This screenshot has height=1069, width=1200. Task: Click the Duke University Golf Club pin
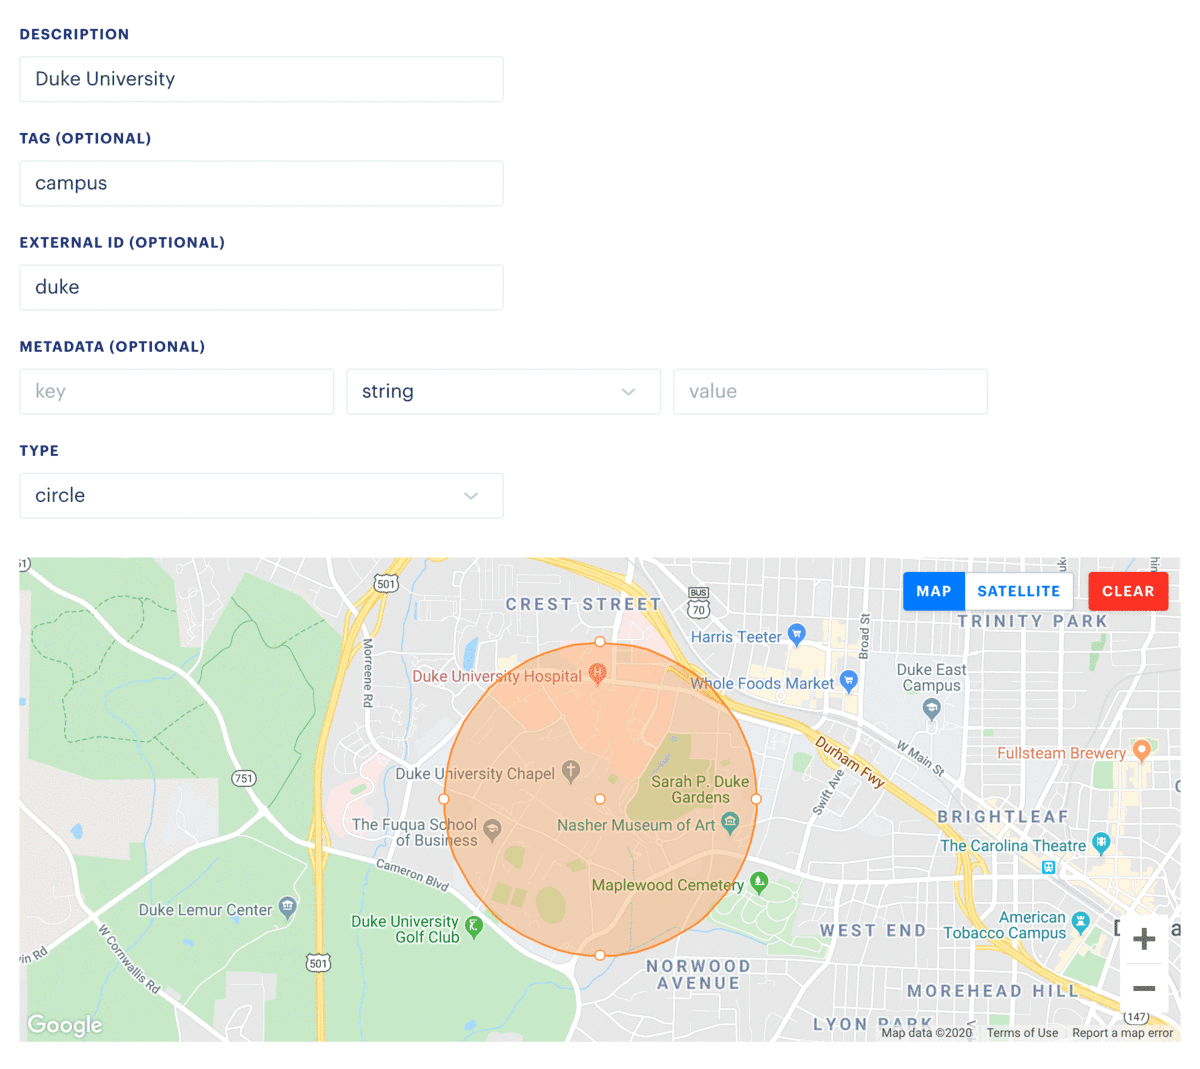(x=474, y=927)
